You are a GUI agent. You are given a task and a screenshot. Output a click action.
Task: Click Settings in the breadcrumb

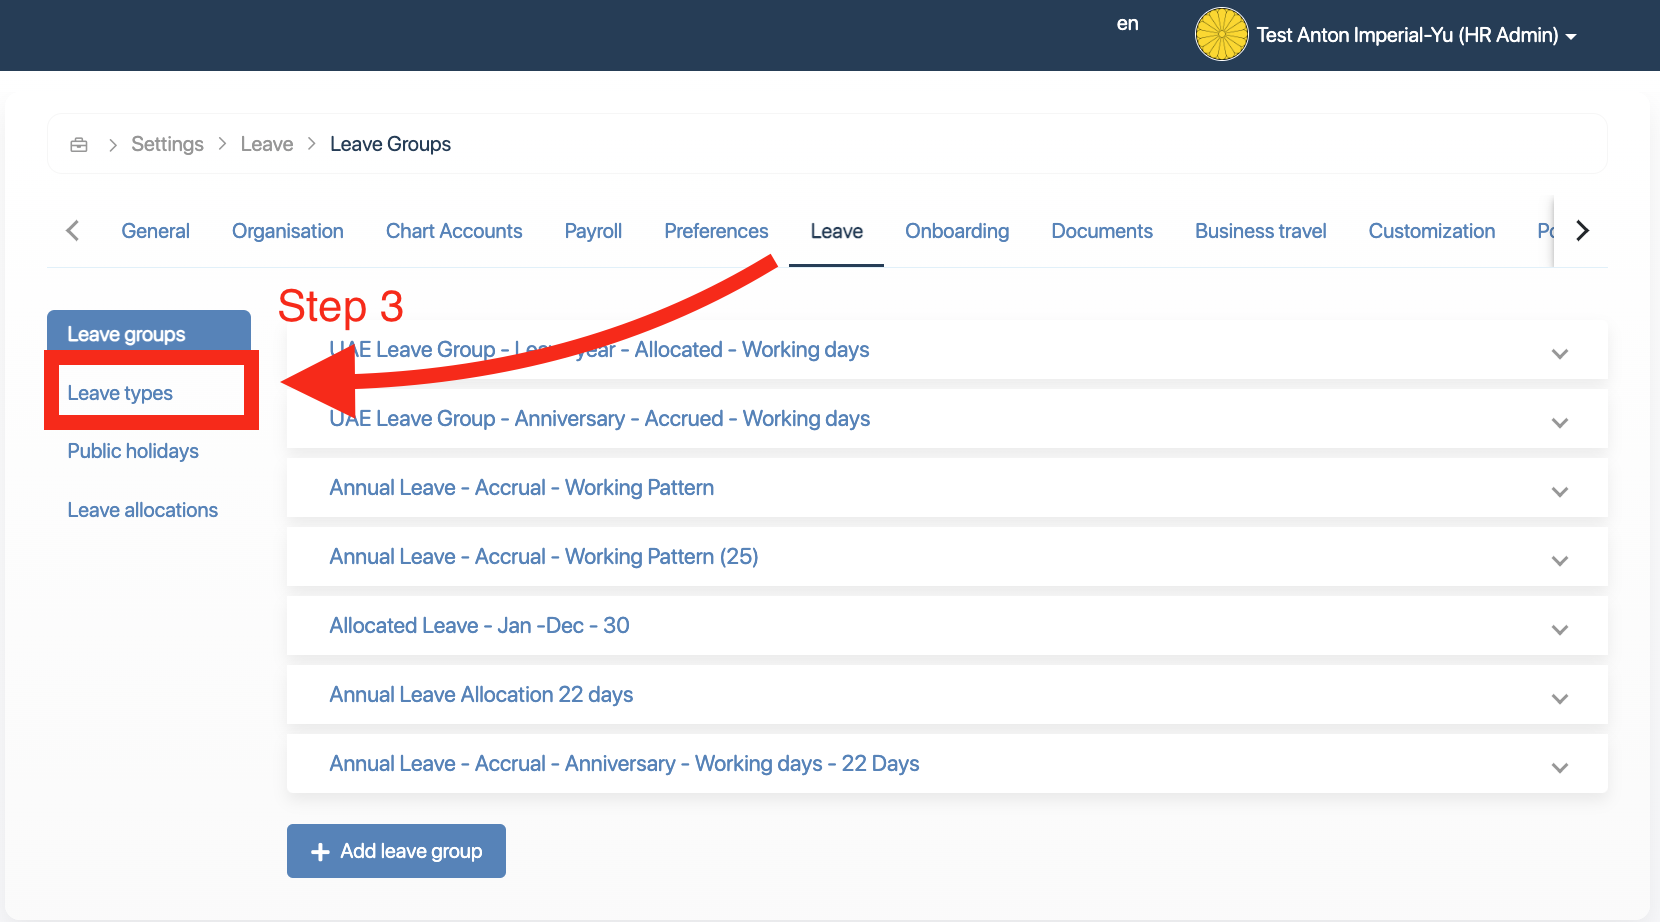167,144
